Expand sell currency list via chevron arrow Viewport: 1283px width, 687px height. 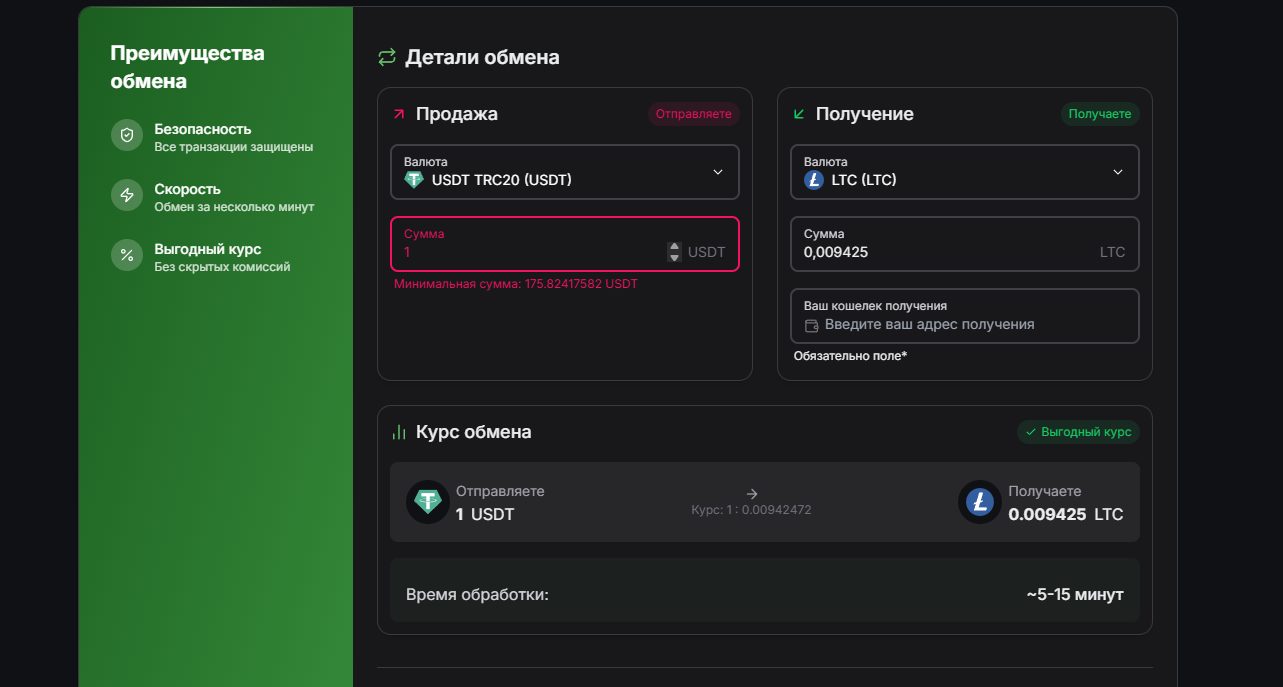click(x=717, y=172)
